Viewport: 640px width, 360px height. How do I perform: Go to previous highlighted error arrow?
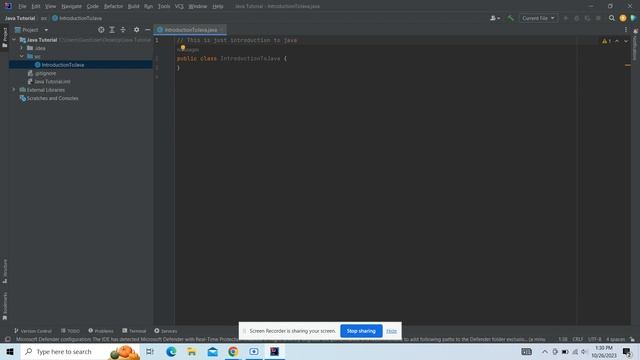pyautogui.click(x=617, y=41)
